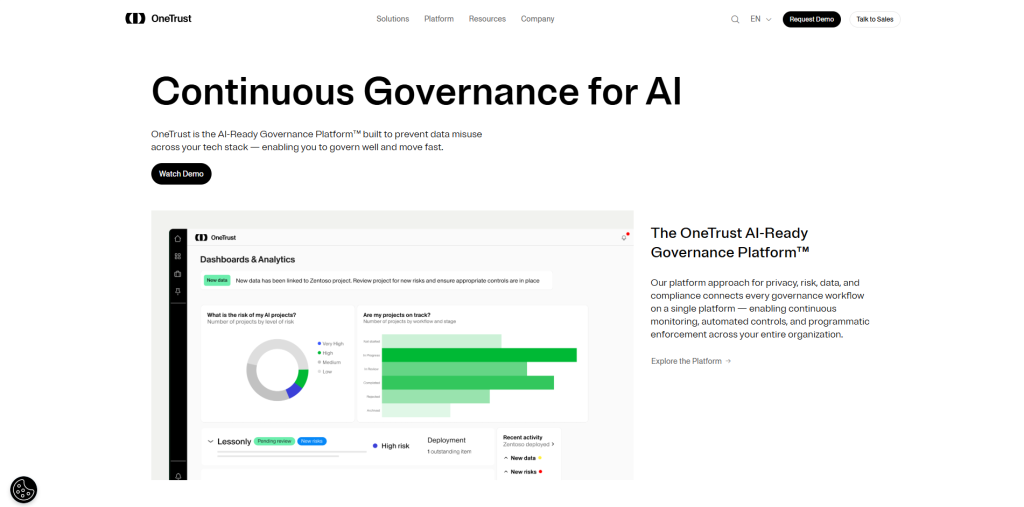Click the In Review bar in the chart

[x=455, y=369]
